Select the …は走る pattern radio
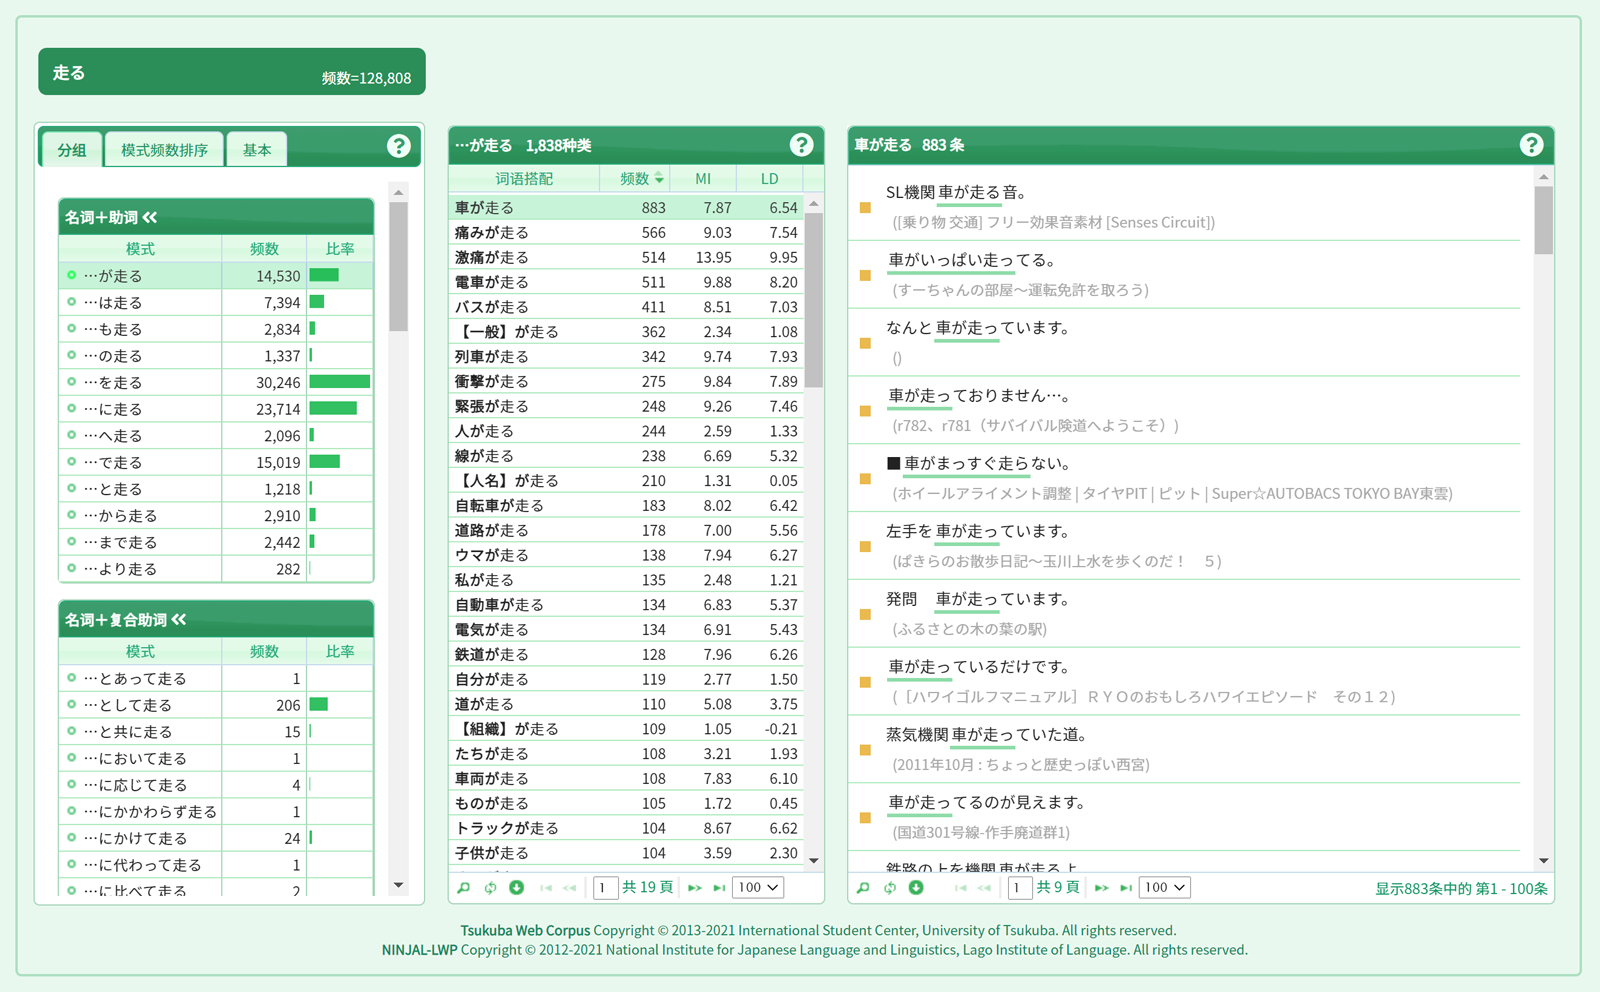This screenshot has width=1600, height=992. point(71,302)
